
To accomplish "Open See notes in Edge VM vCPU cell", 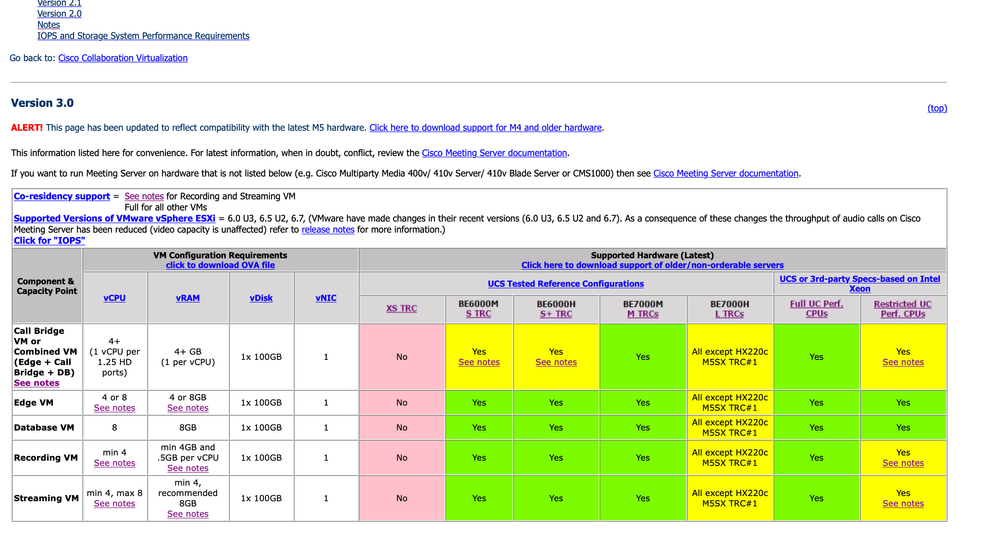I will [115, 408].
